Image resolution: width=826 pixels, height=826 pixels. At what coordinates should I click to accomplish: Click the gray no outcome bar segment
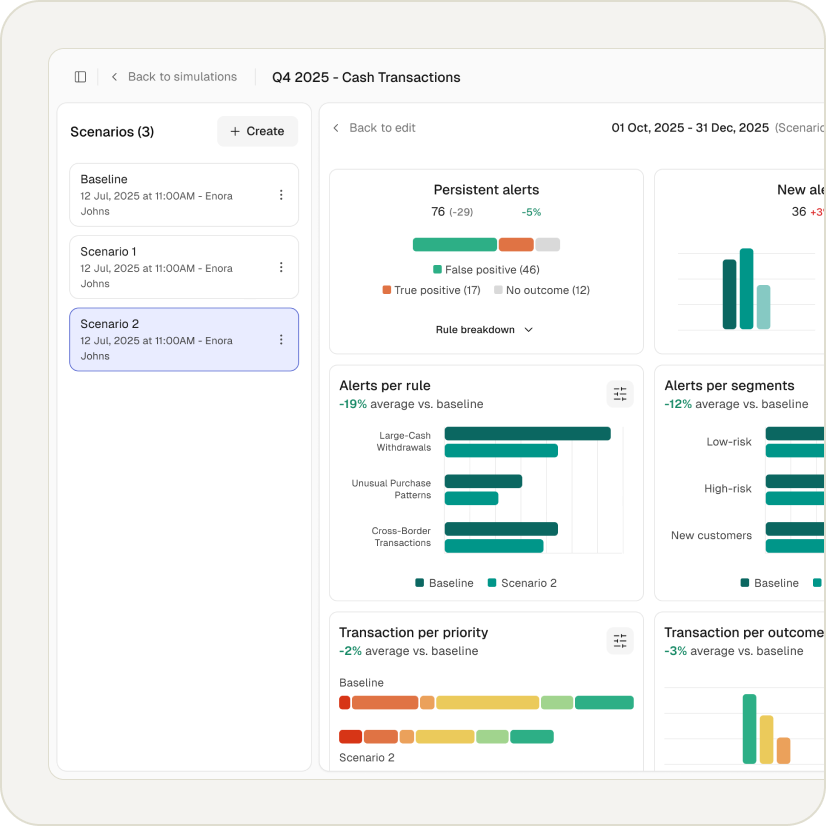tap(548, 244)
